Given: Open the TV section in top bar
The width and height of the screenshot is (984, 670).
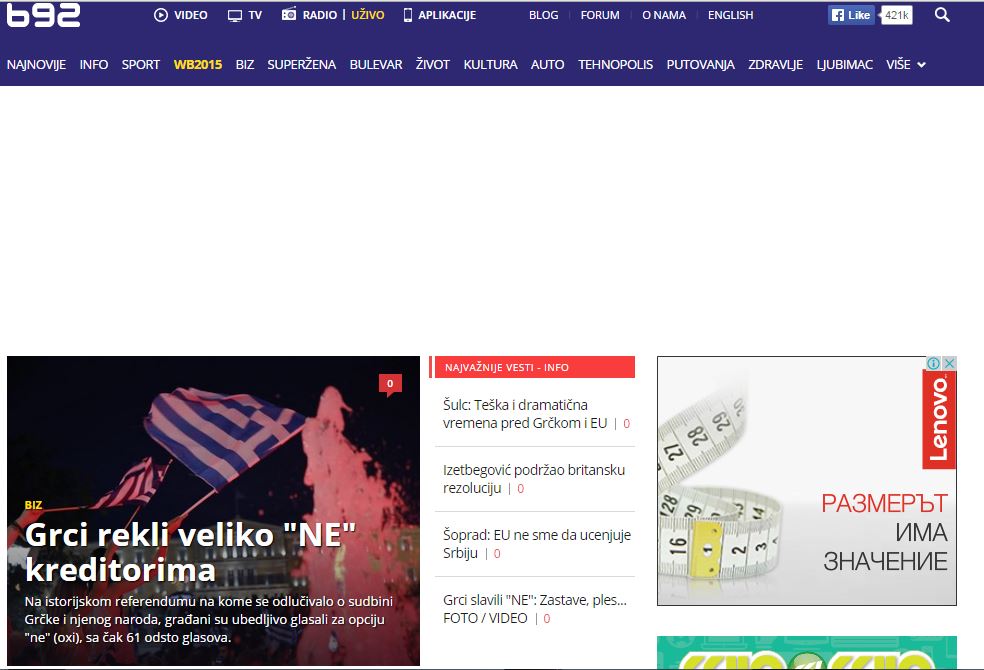Looking at the screenshot, I should click(236, 15).
